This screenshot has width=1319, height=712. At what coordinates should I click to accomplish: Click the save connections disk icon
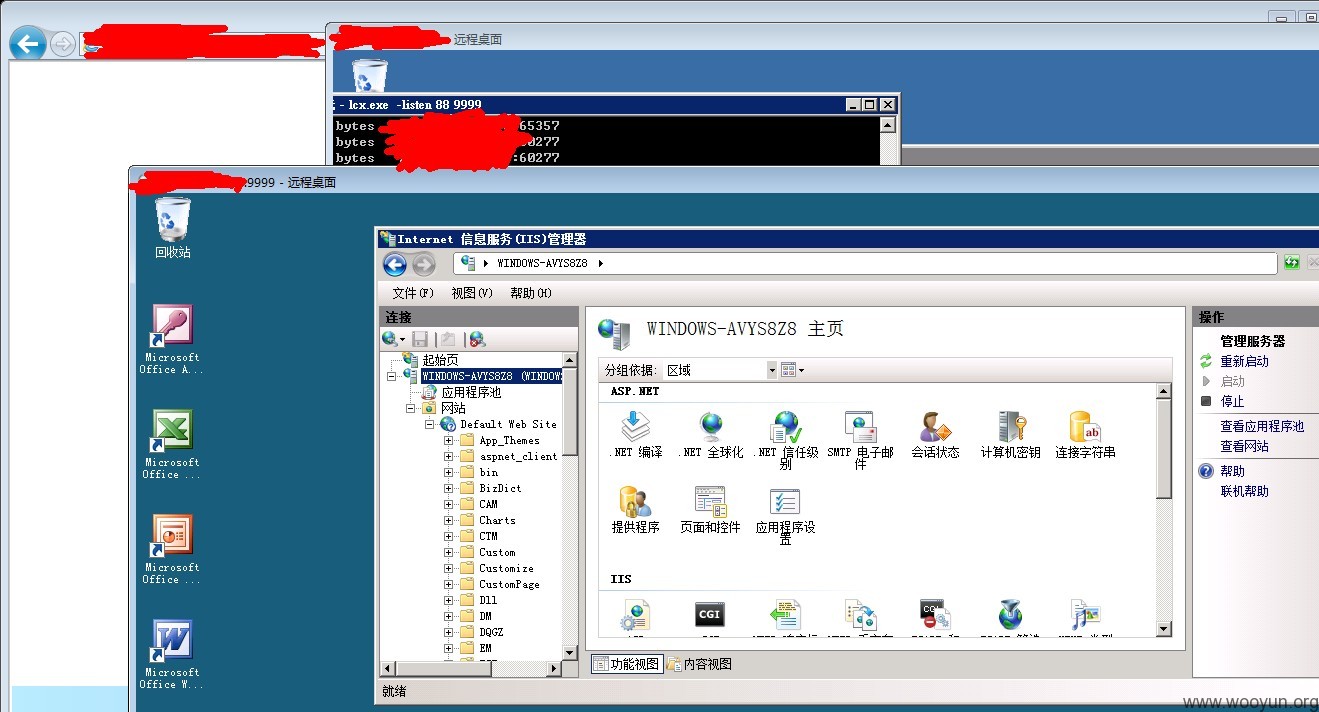click(x=420, y=340)
